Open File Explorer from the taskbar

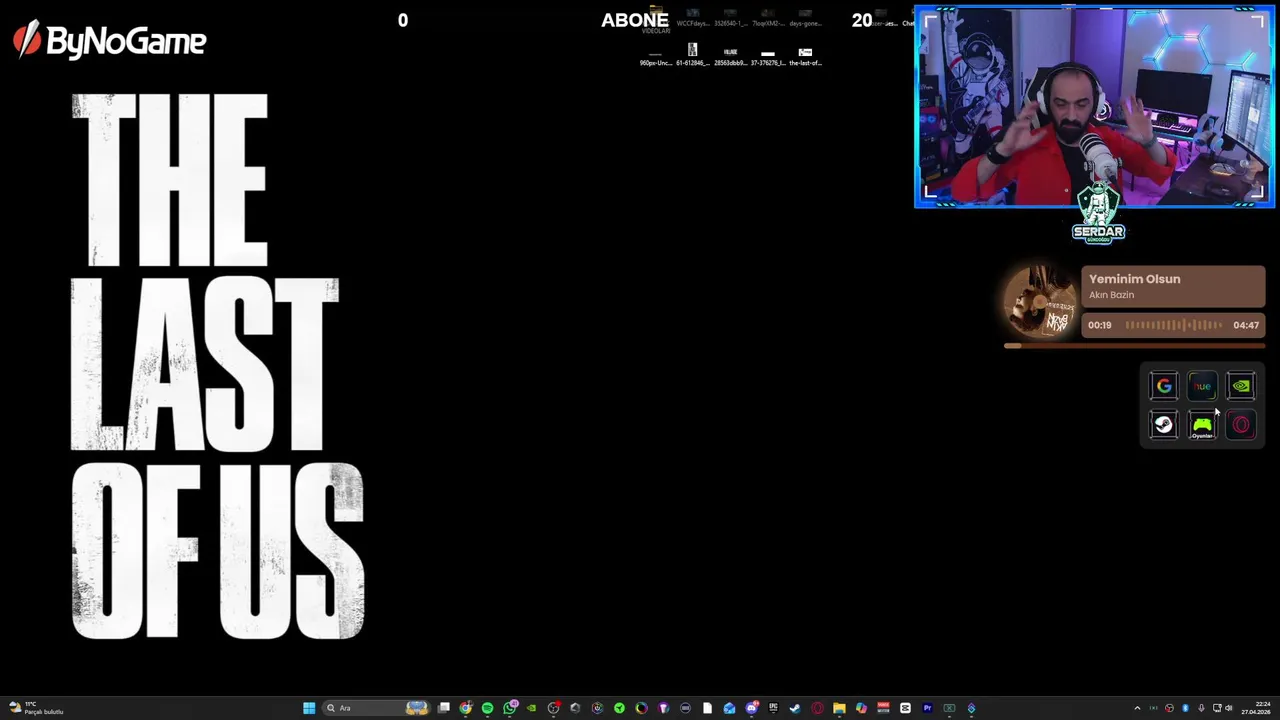[839, 708]
